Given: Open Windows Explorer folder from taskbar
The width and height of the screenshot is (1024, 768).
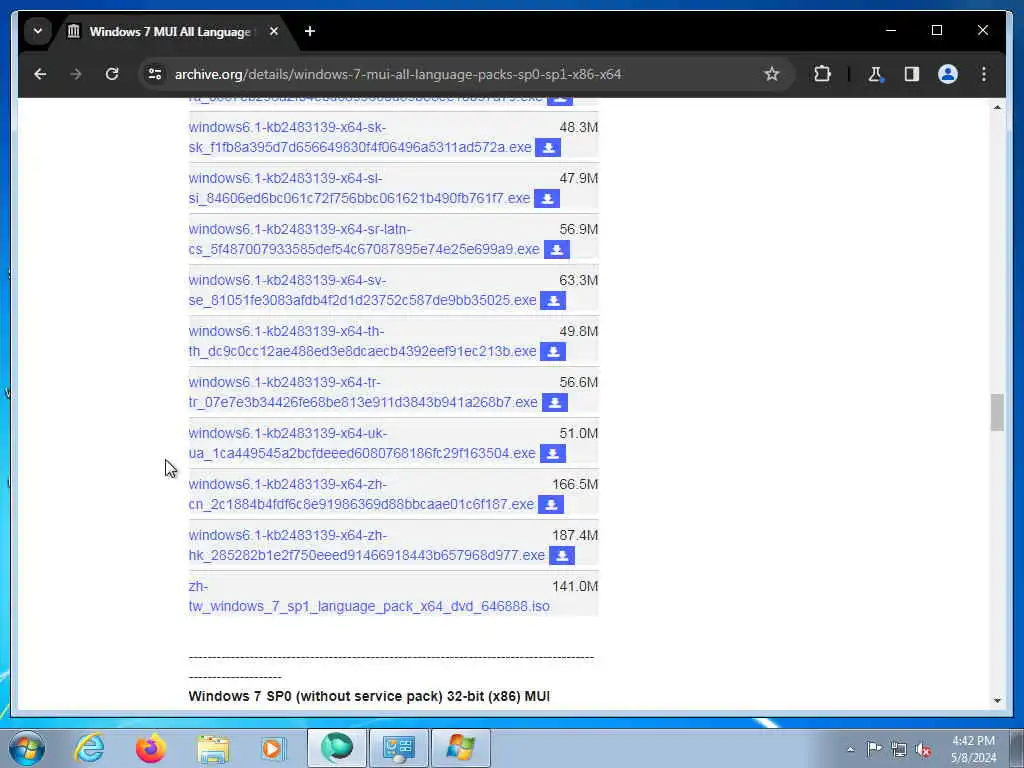Looking at the screenshot, I should coord(213,748).
